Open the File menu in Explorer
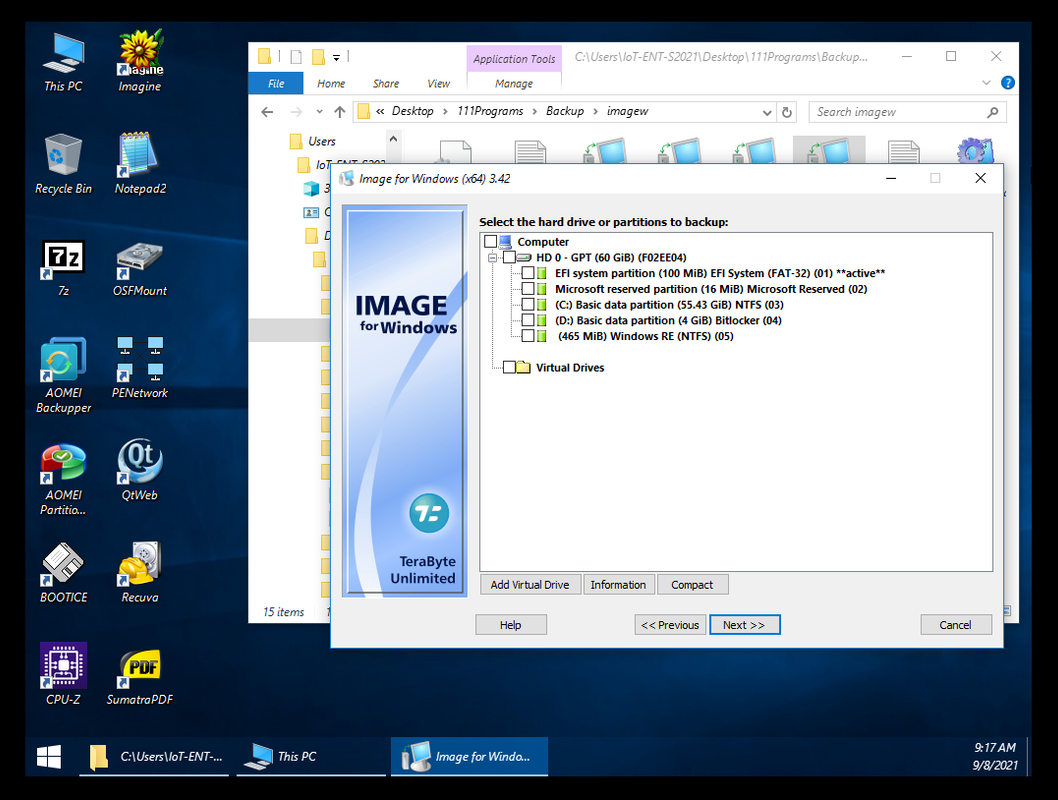This screenshot has width=1058, height=800. tap(276, 83)
